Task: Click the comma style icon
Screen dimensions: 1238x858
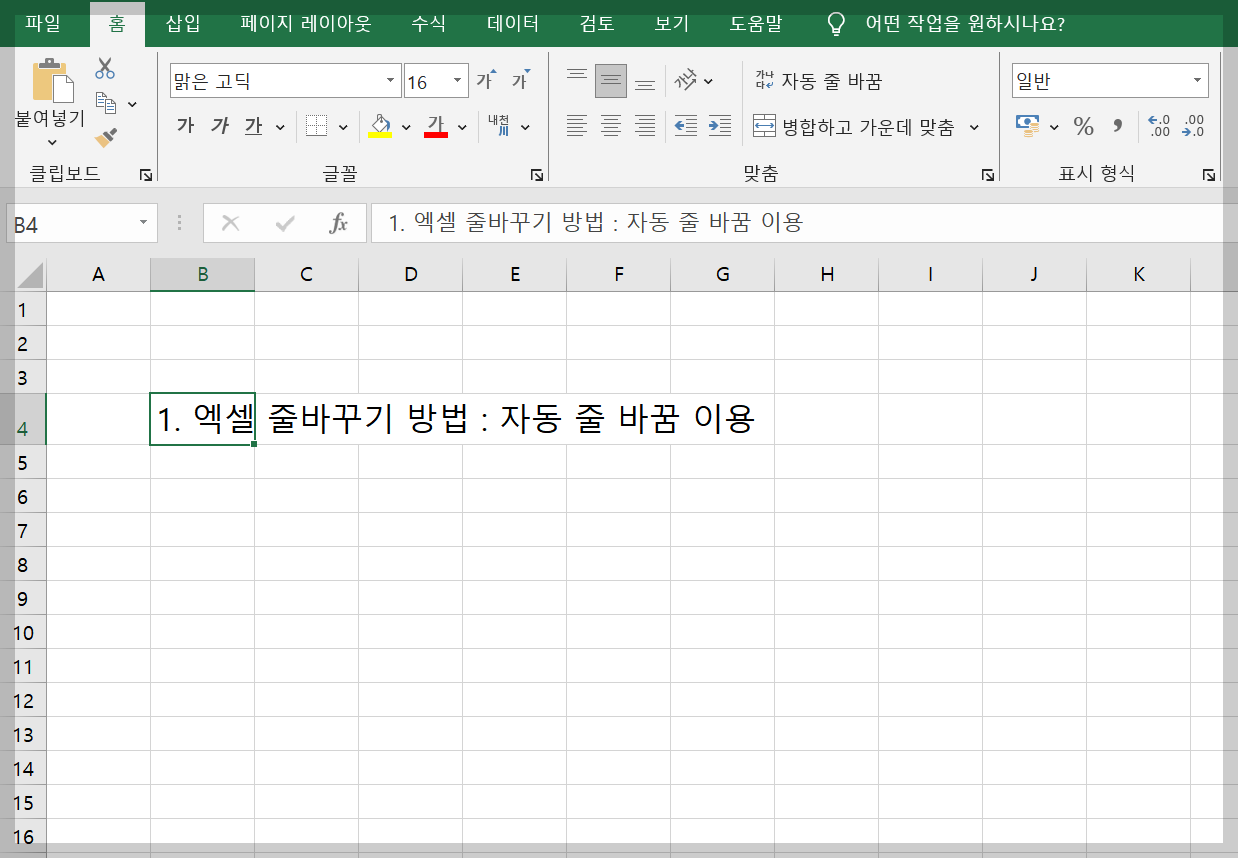Action: pos(1117,127)
